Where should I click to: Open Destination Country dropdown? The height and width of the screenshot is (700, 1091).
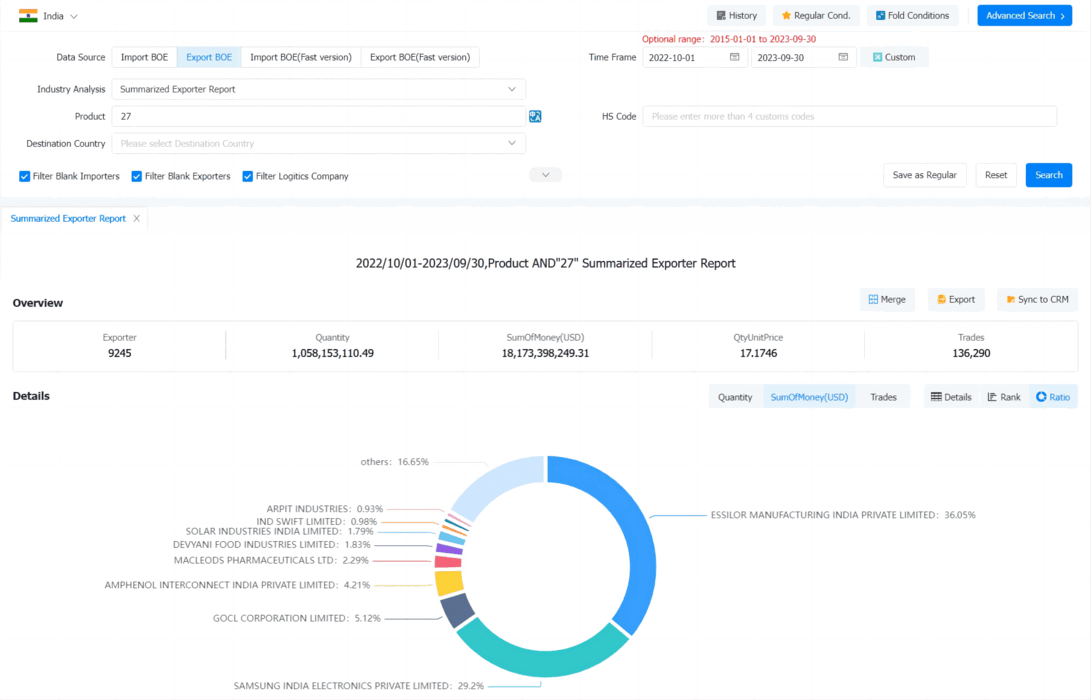tap(319, 143)
